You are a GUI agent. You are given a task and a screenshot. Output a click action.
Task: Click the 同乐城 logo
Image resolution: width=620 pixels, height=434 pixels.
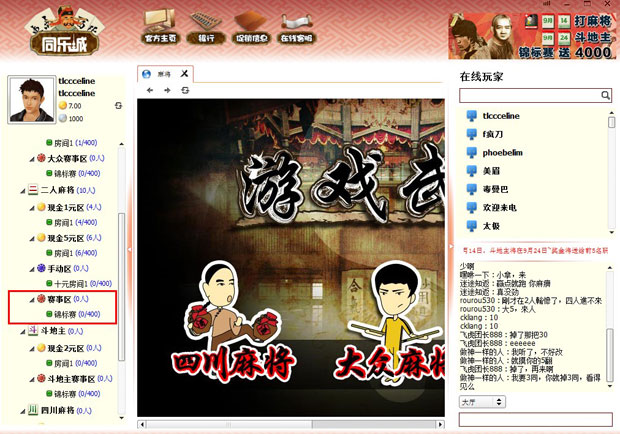pyautogui.click(x=64, y=32)
